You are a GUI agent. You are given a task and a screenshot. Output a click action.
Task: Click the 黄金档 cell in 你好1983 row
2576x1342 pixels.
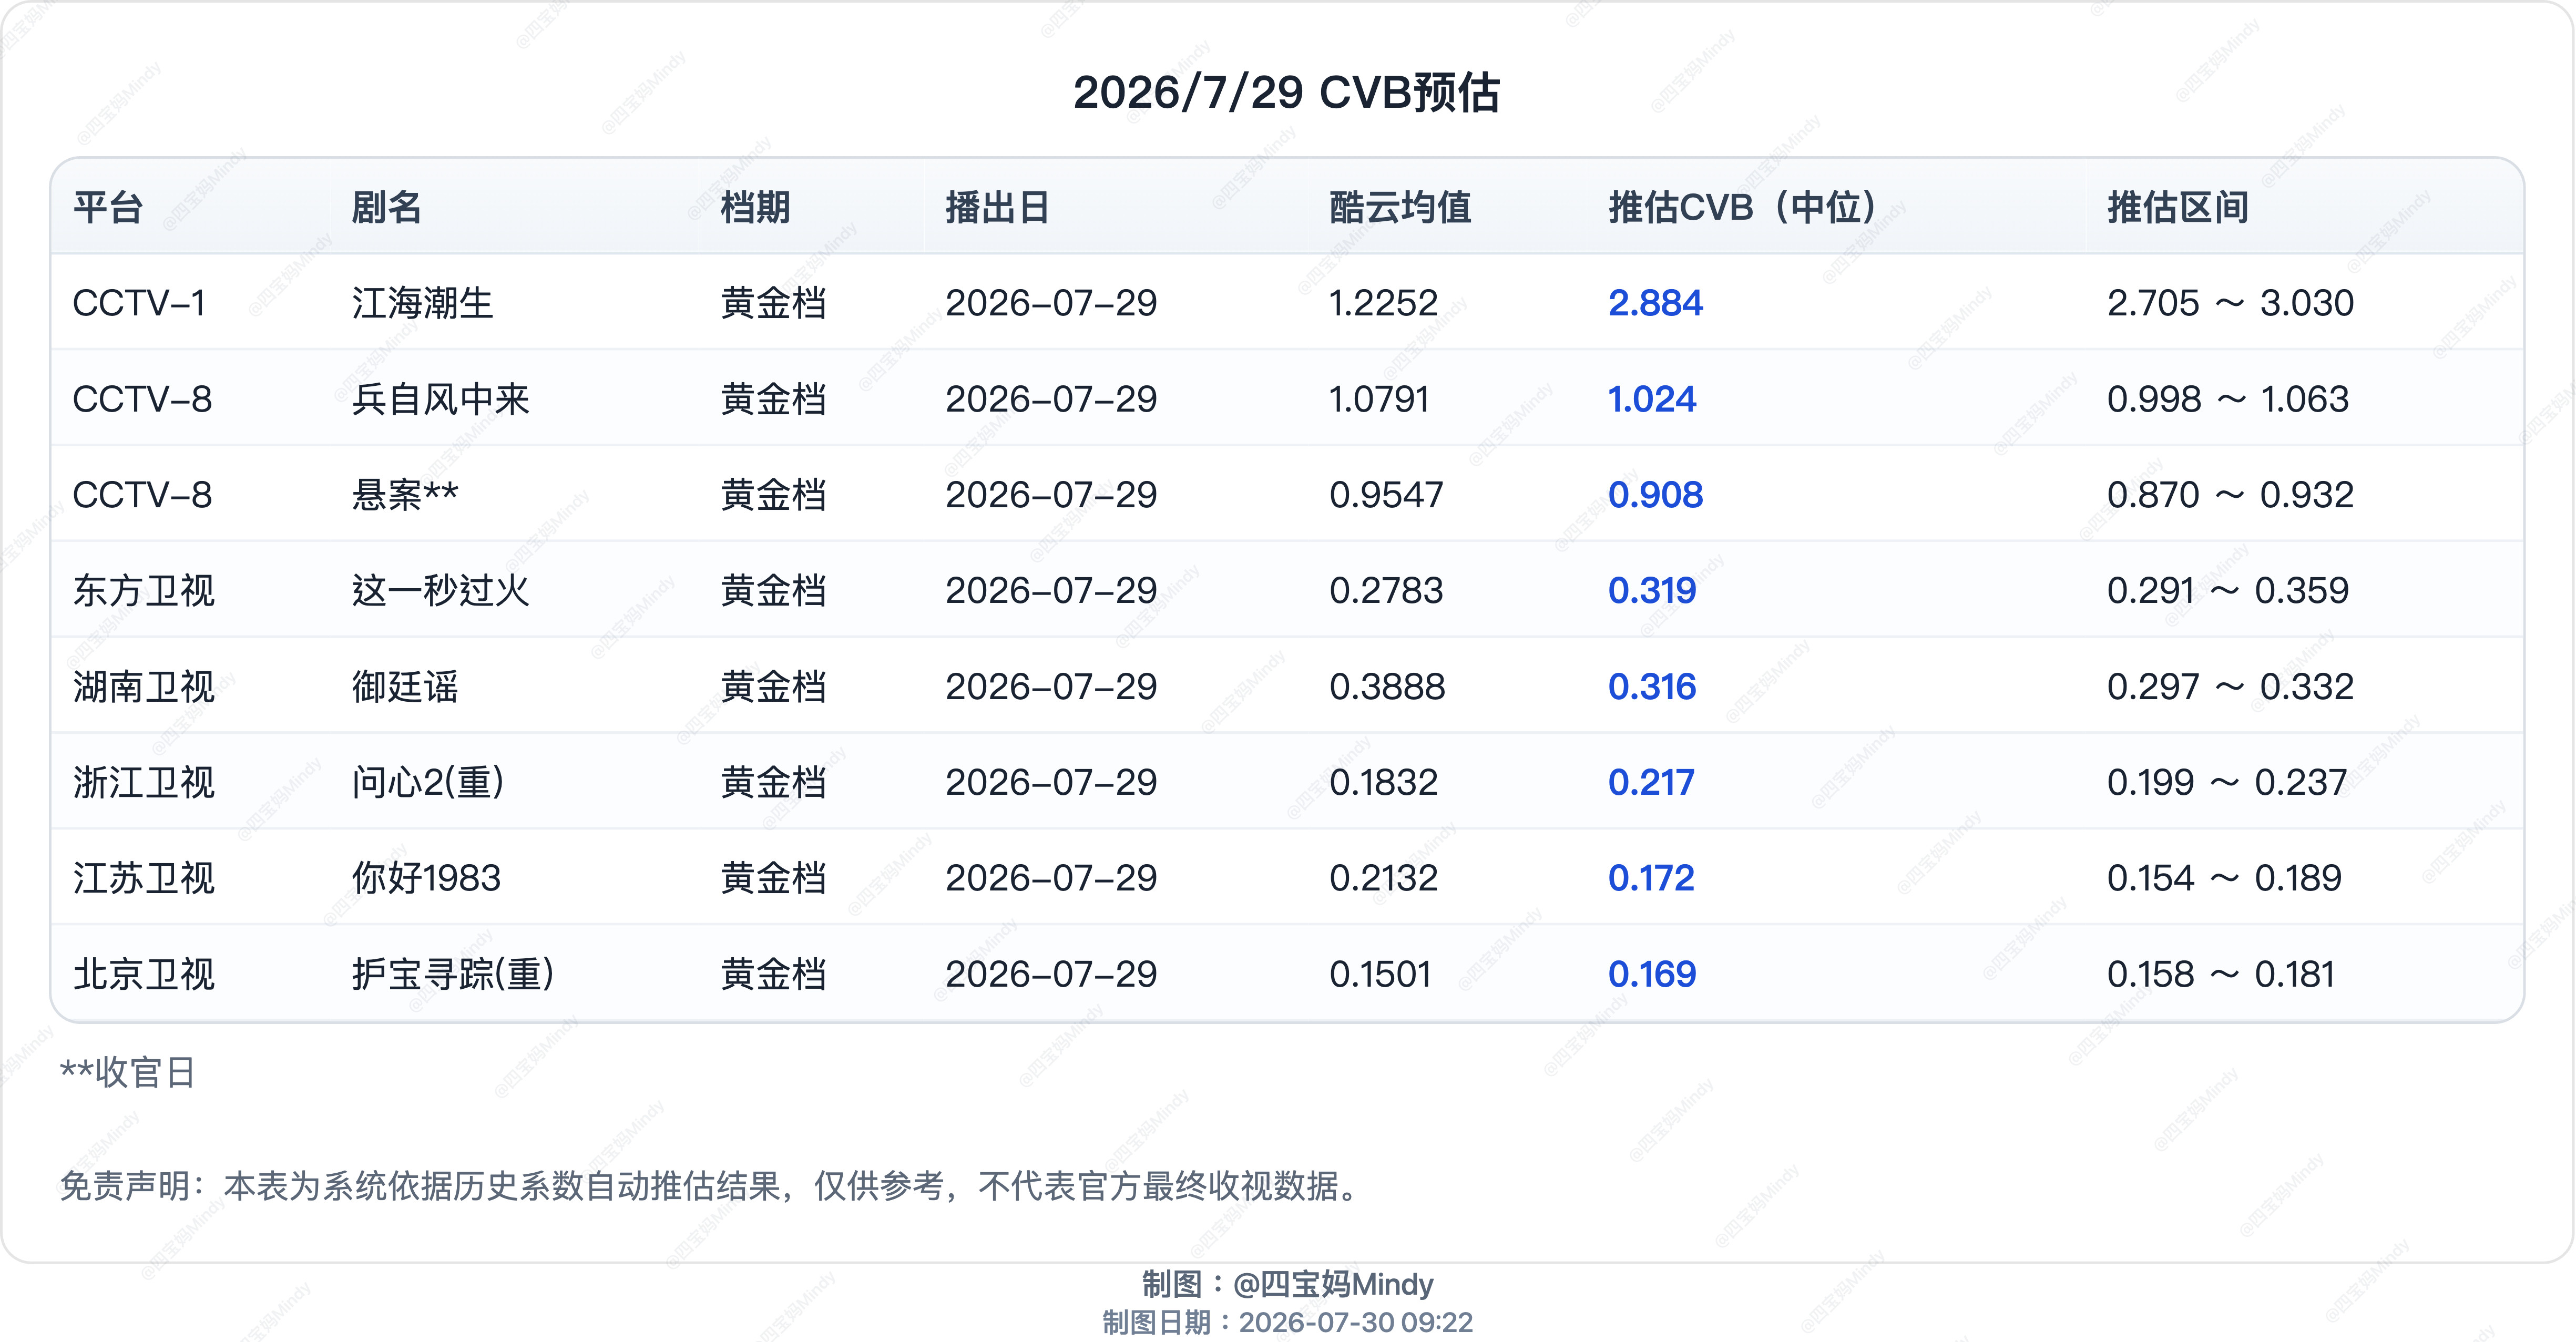tap(774, 879)
